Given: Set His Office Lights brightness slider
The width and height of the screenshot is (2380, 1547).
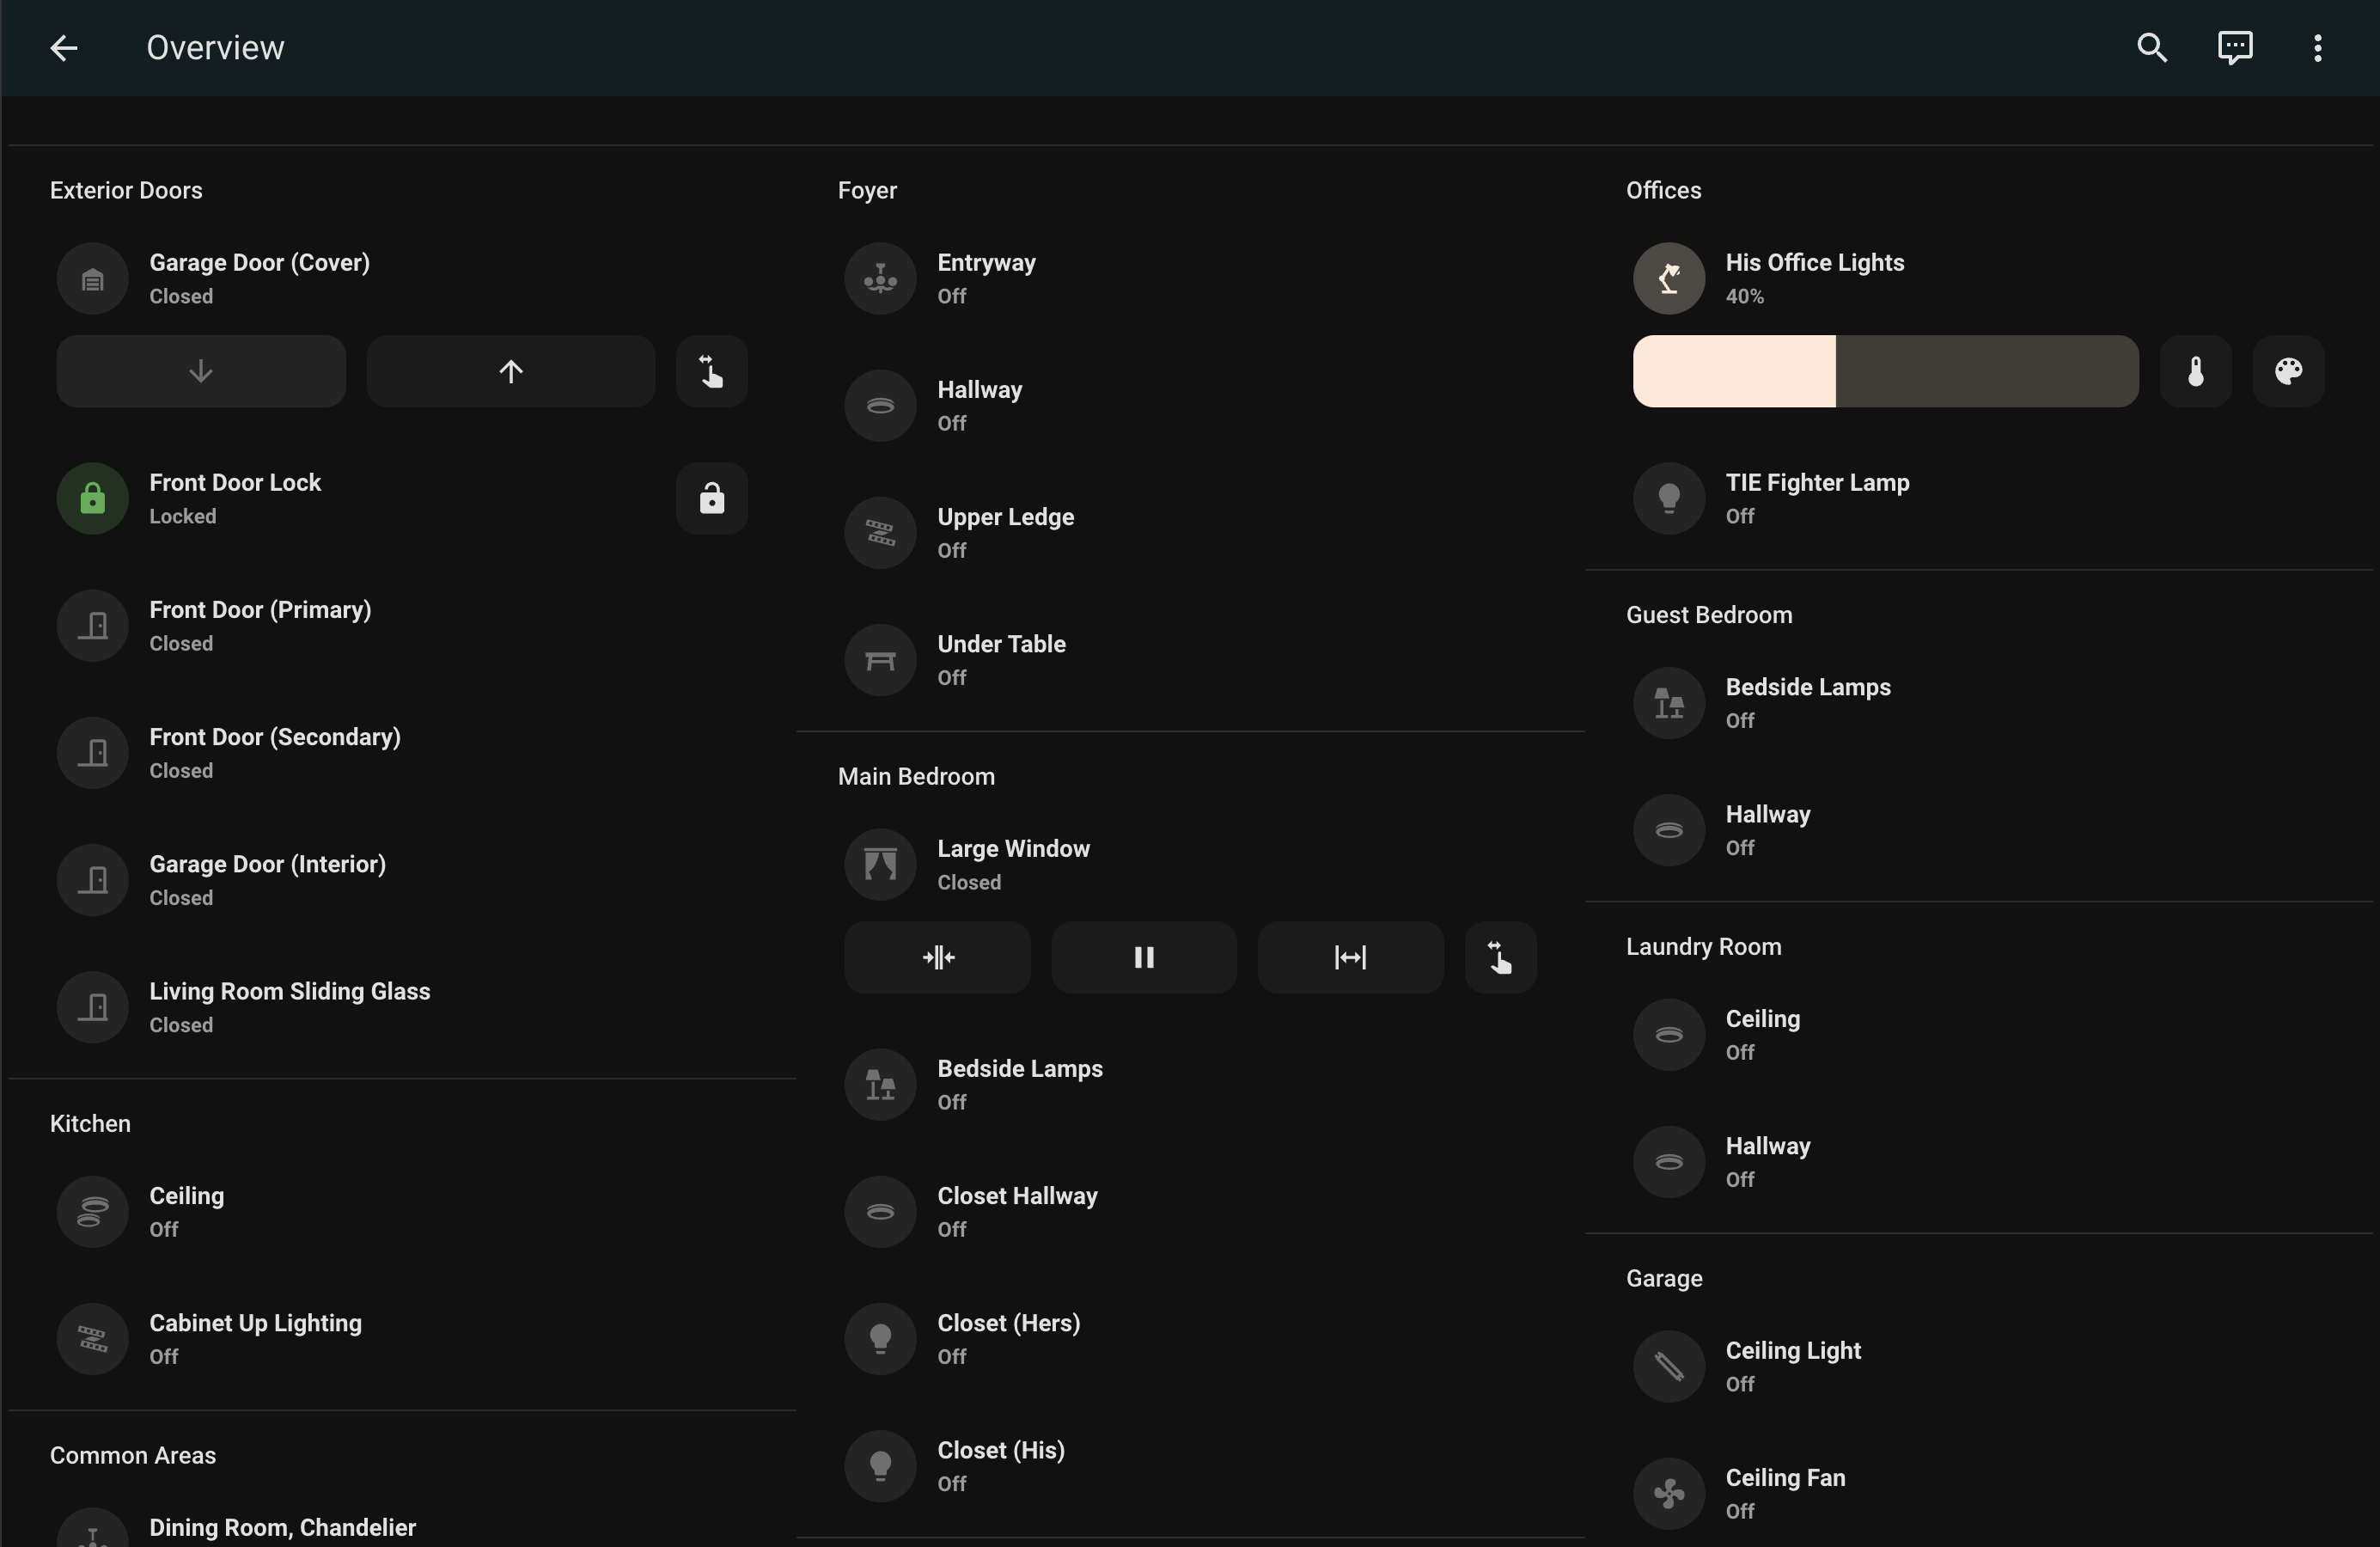Looking at the screenshot, I should (x=1885, y=372).
